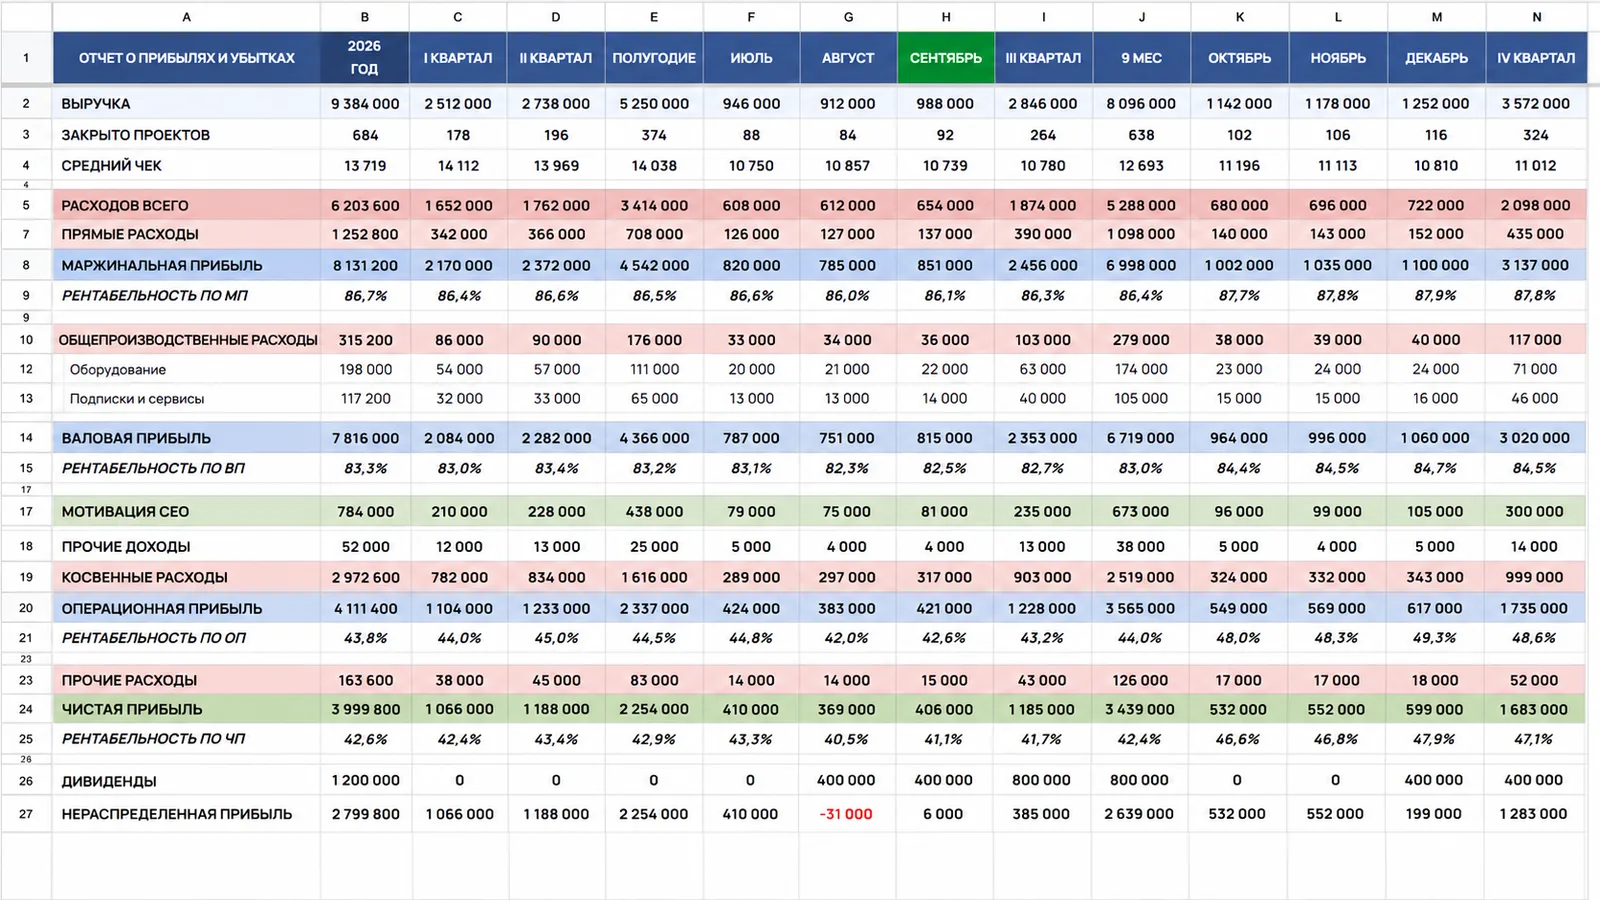This screenshot has height=900, width=1600.
Task: Click the 3 999 800 net profit cell
Action: pos(365,709)
